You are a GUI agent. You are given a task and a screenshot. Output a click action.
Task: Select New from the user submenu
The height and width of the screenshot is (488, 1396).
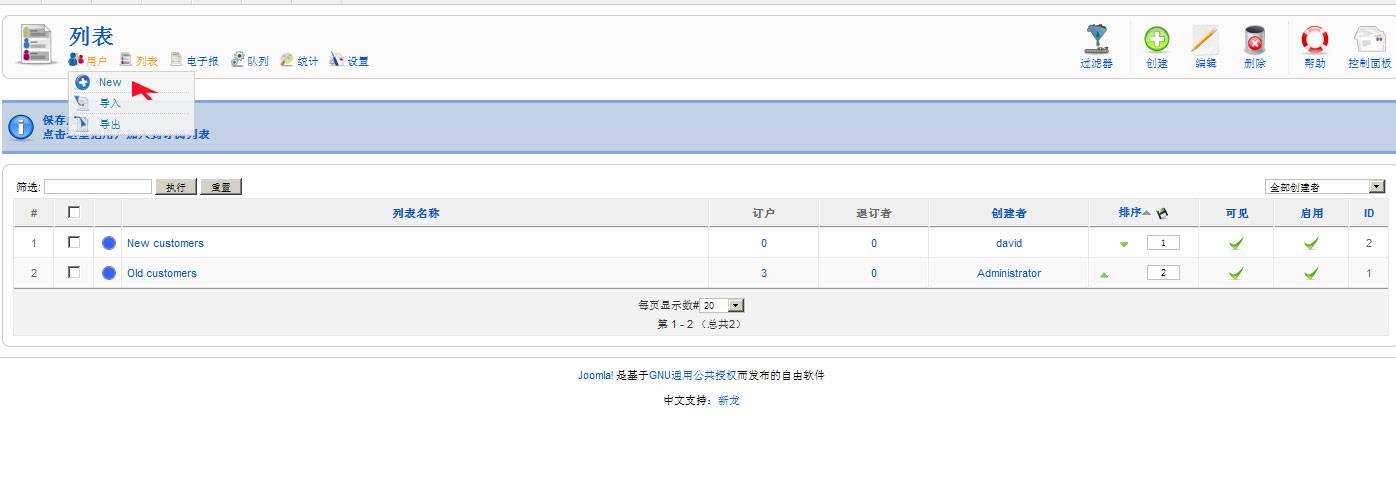tap(110, 83)
